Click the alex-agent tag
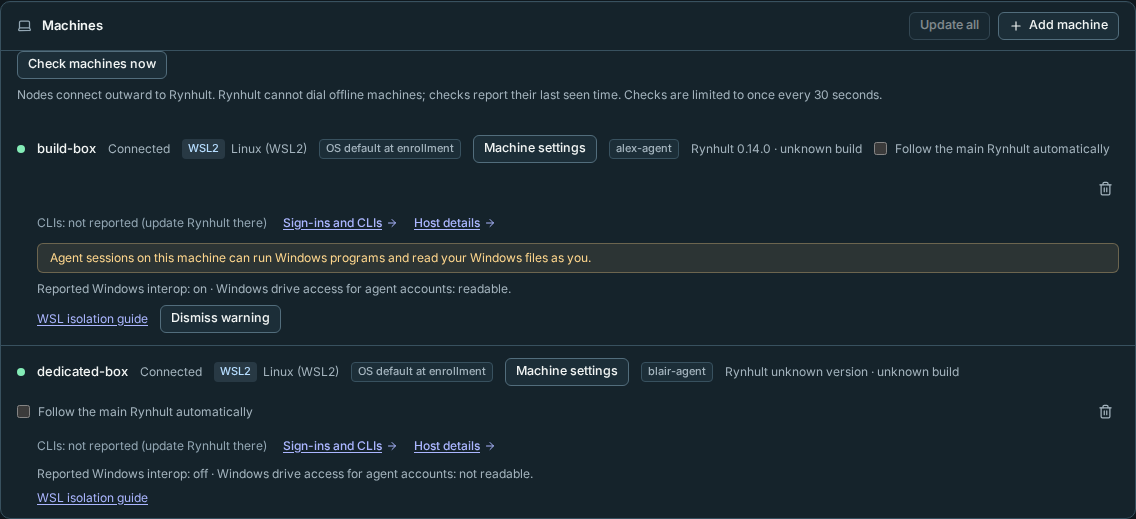The height and width of the screenshot is (519, 1136). (x=644, y=149)
